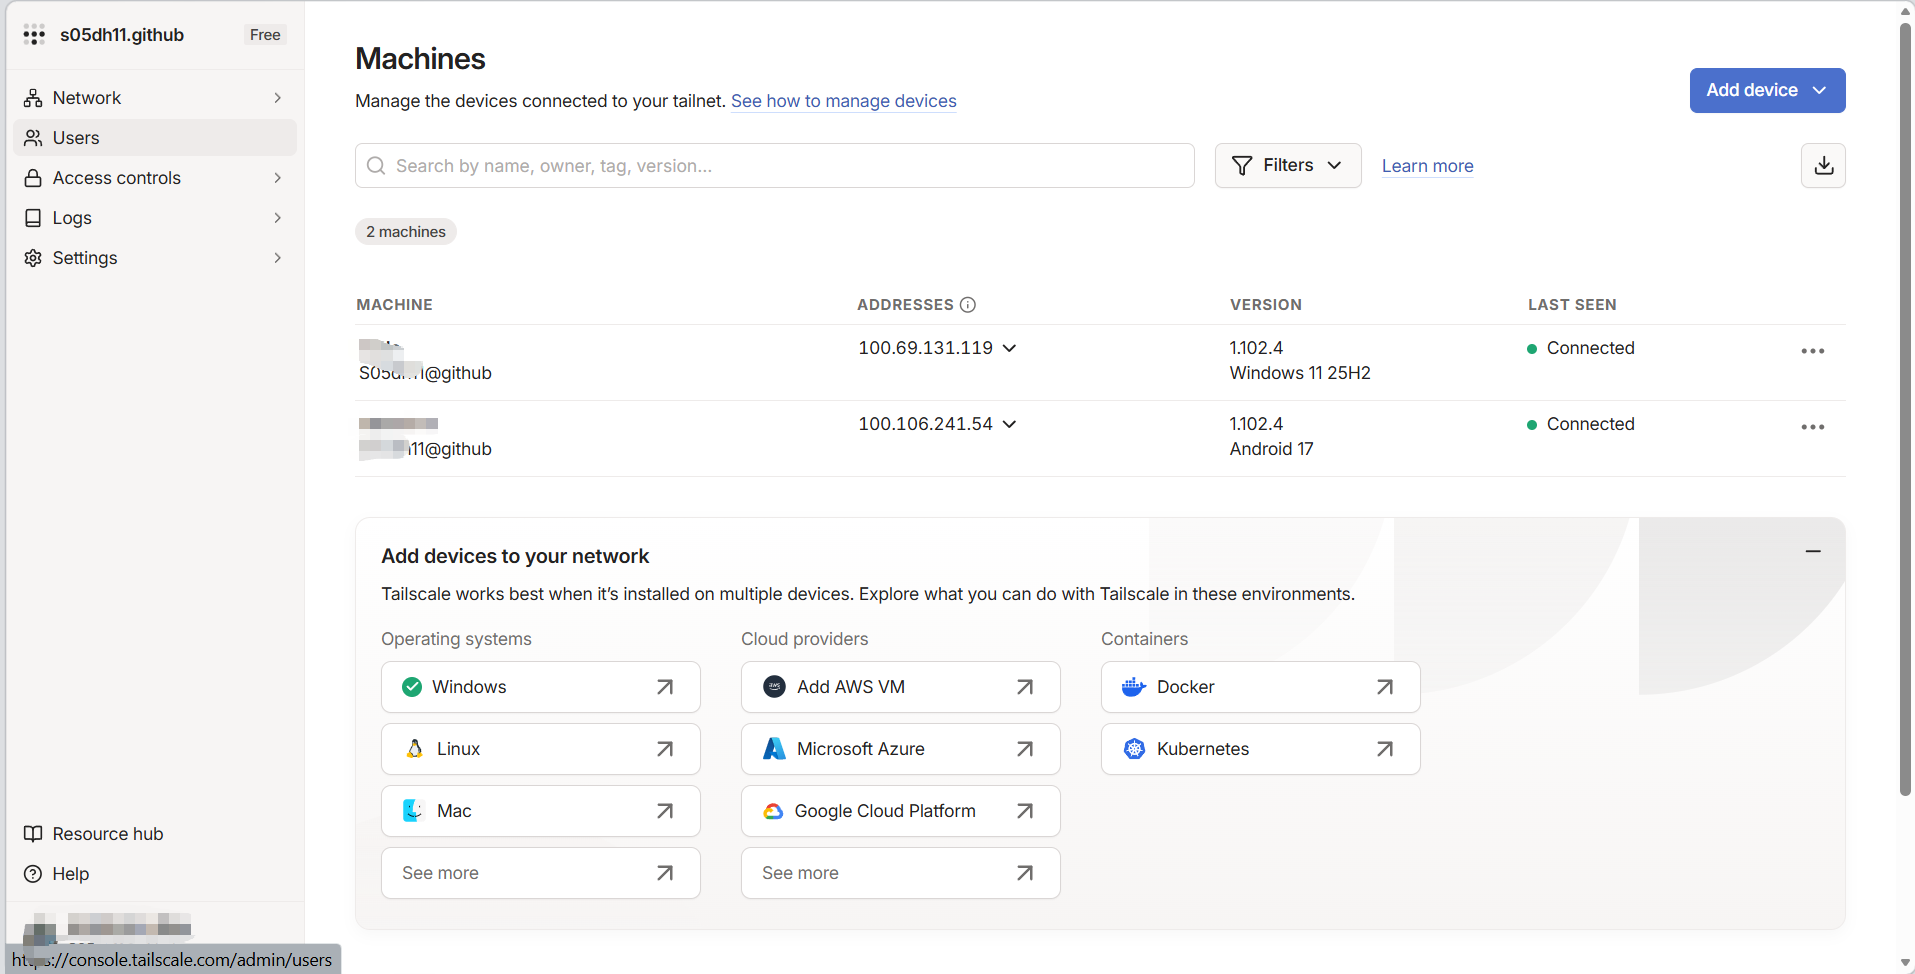Click the Windows green checkmark icon
The height and width of the screenshot is (974, 1915).
[x=412, y=687]
